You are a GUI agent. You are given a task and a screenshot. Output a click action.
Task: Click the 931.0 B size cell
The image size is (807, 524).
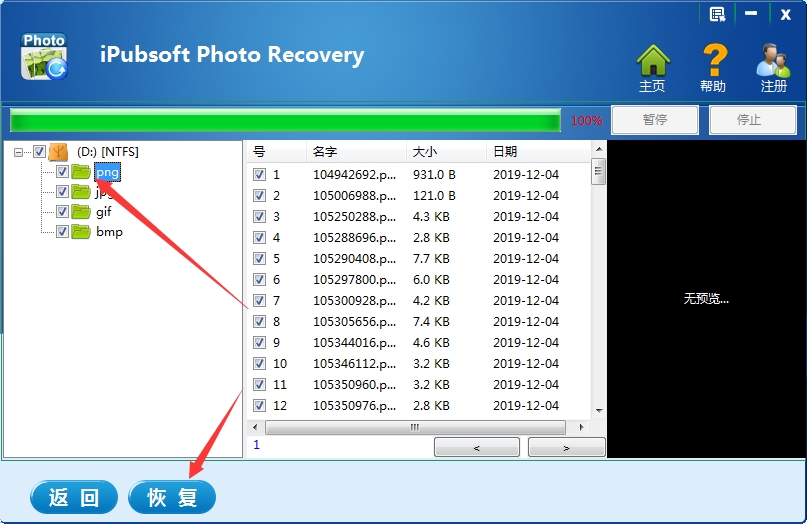pyautogui.click(x=434, y=174)
